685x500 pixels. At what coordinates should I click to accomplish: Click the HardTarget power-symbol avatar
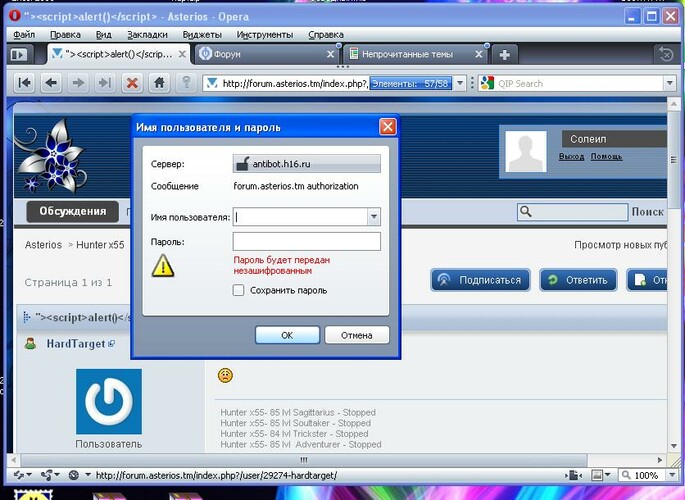[109, 401]
